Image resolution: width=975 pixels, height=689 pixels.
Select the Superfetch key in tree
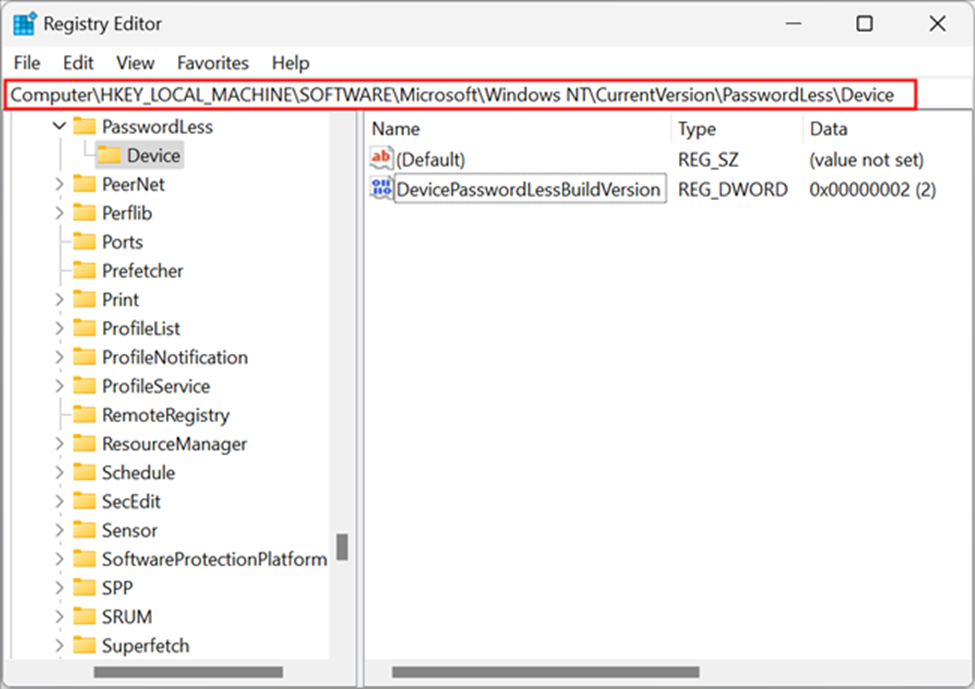[x=146, y=645]
